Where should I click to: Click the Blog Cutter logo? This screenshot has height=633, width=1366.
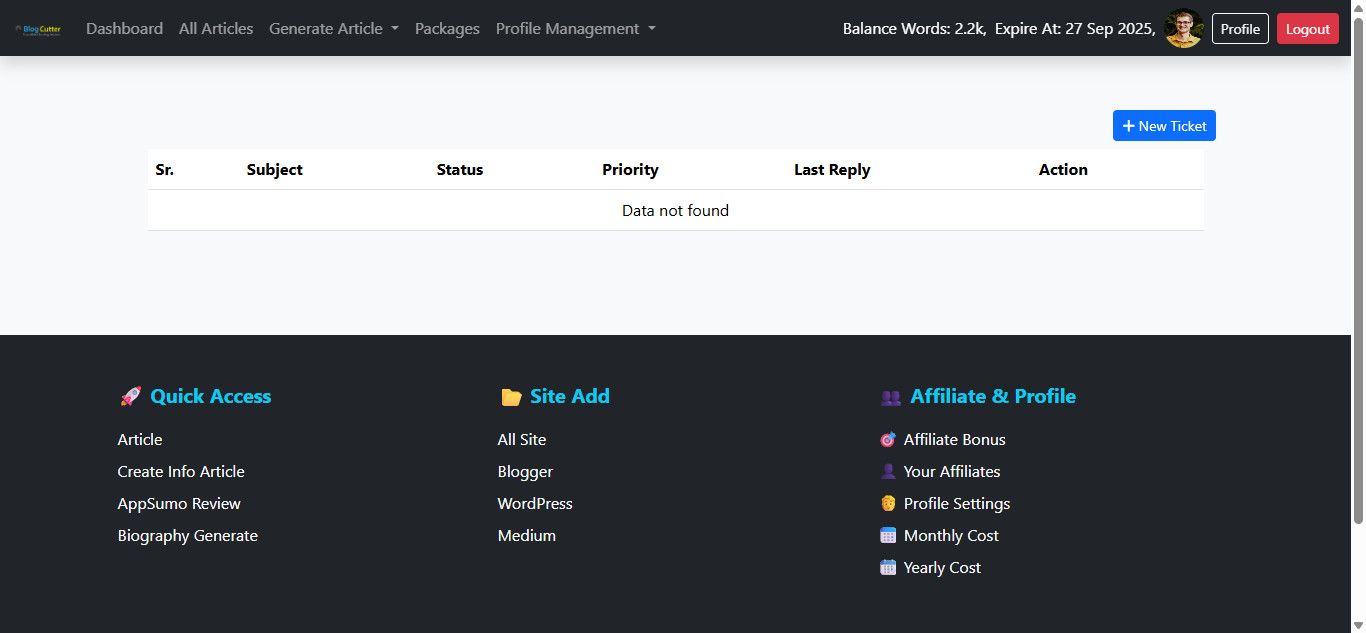click(x=39, y=29)
